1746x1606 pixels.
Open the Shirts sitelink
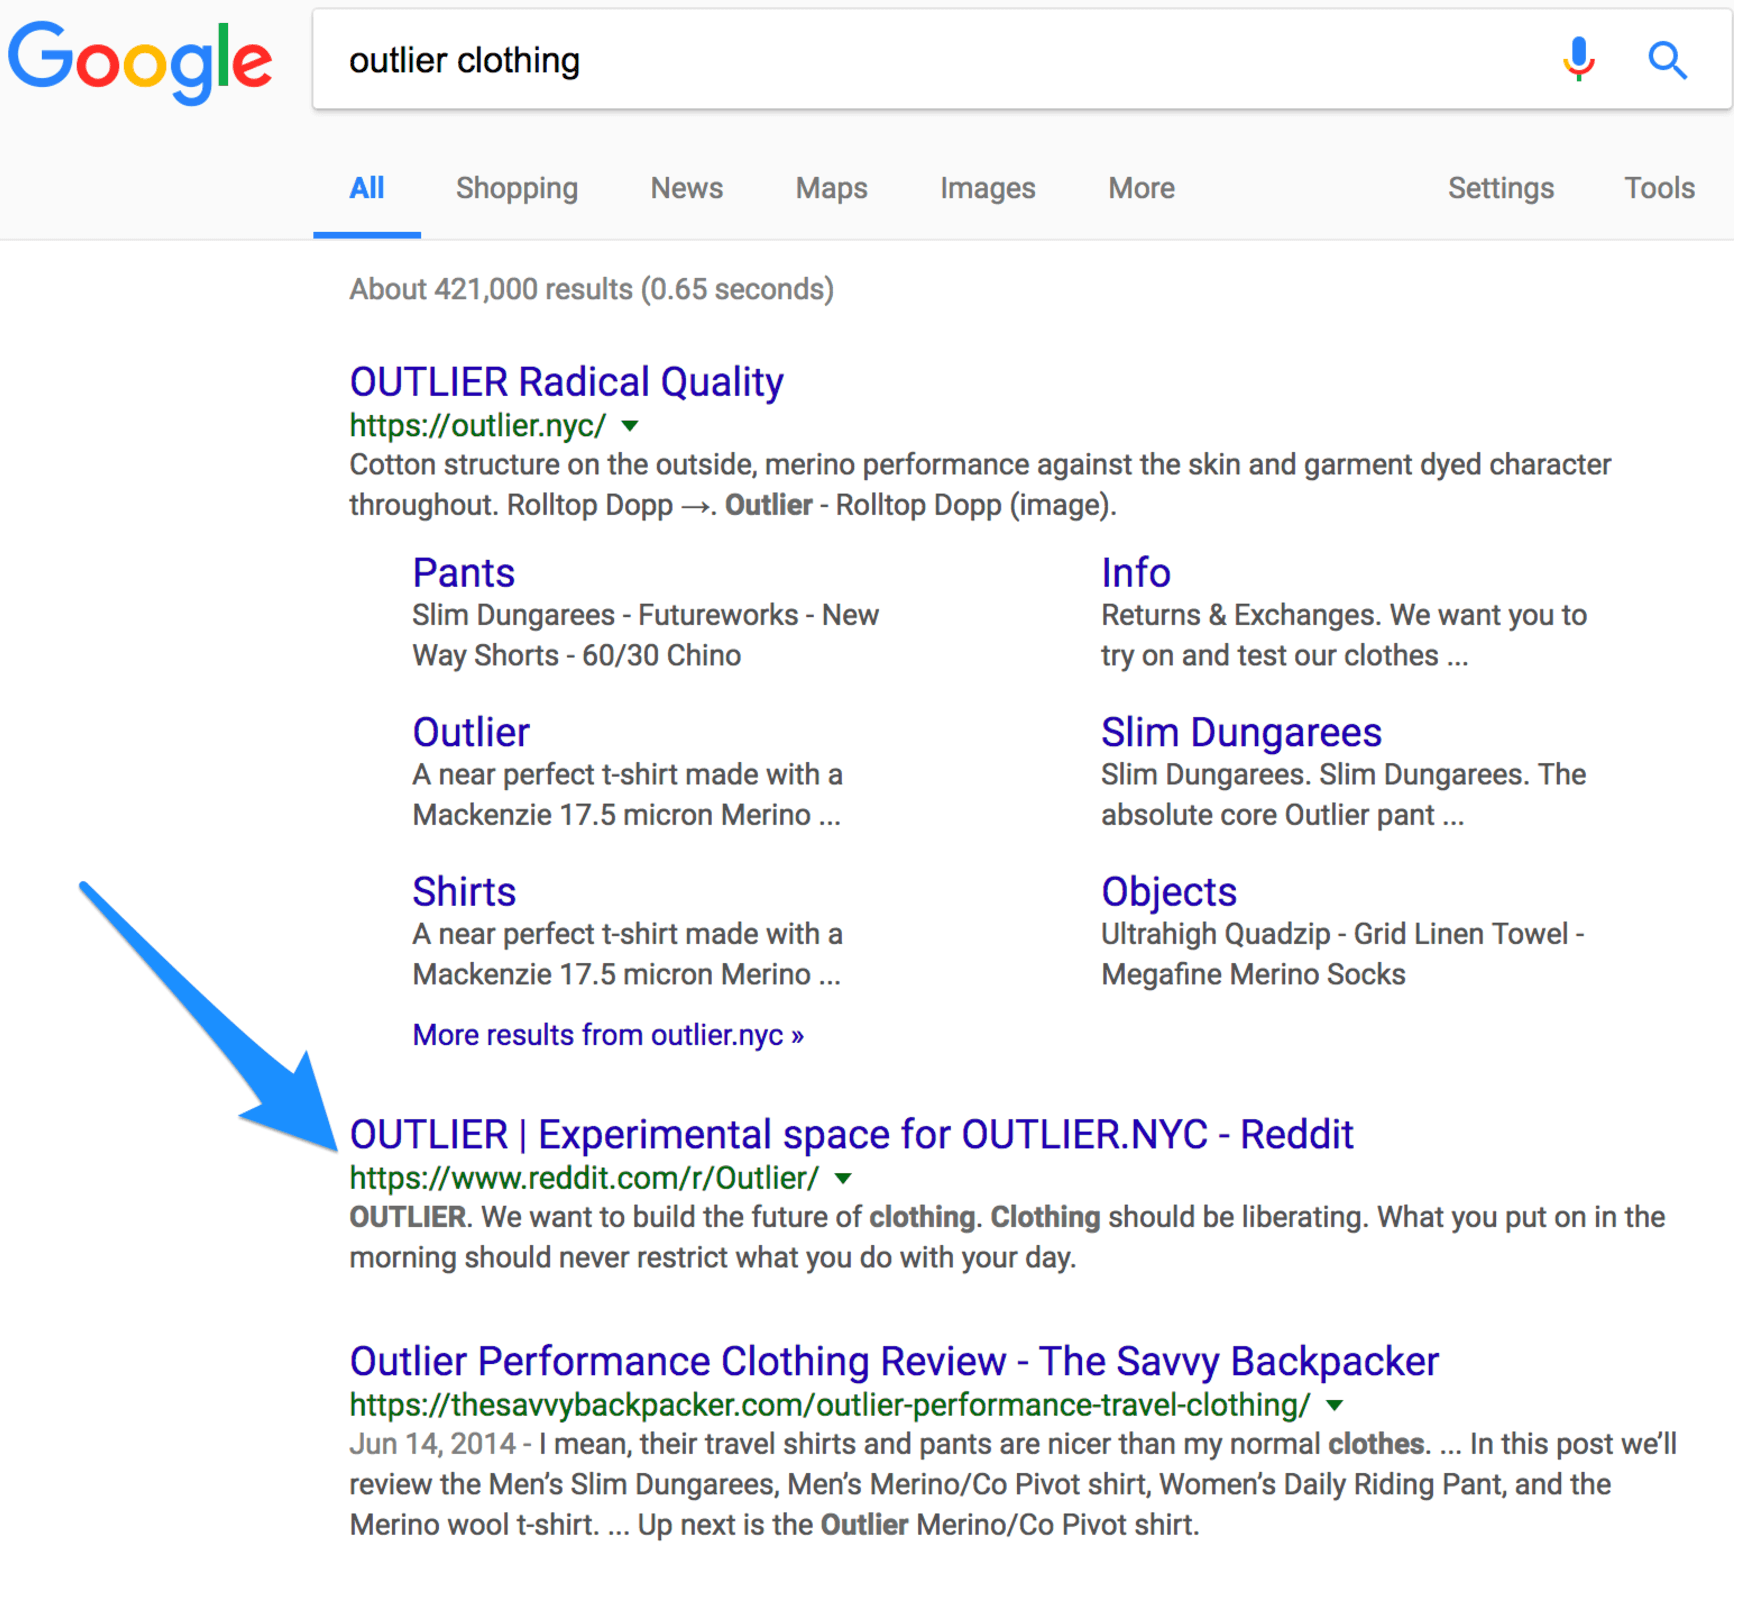coord(464,892)
